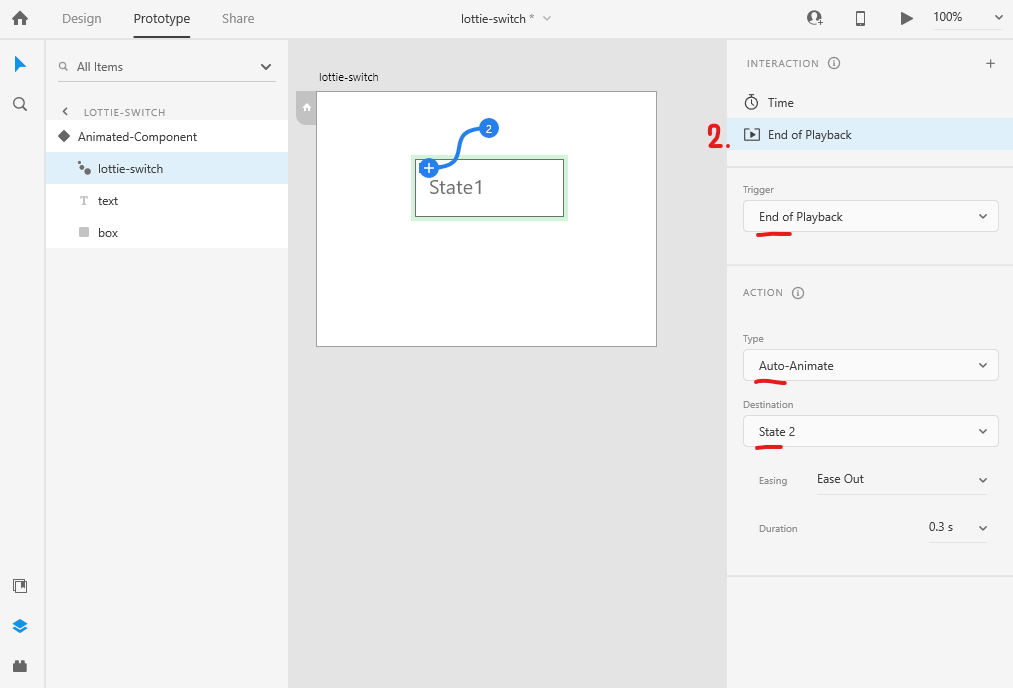
Task: Open the Layers panel icon at bottom left
Action: tap(20, 626)
